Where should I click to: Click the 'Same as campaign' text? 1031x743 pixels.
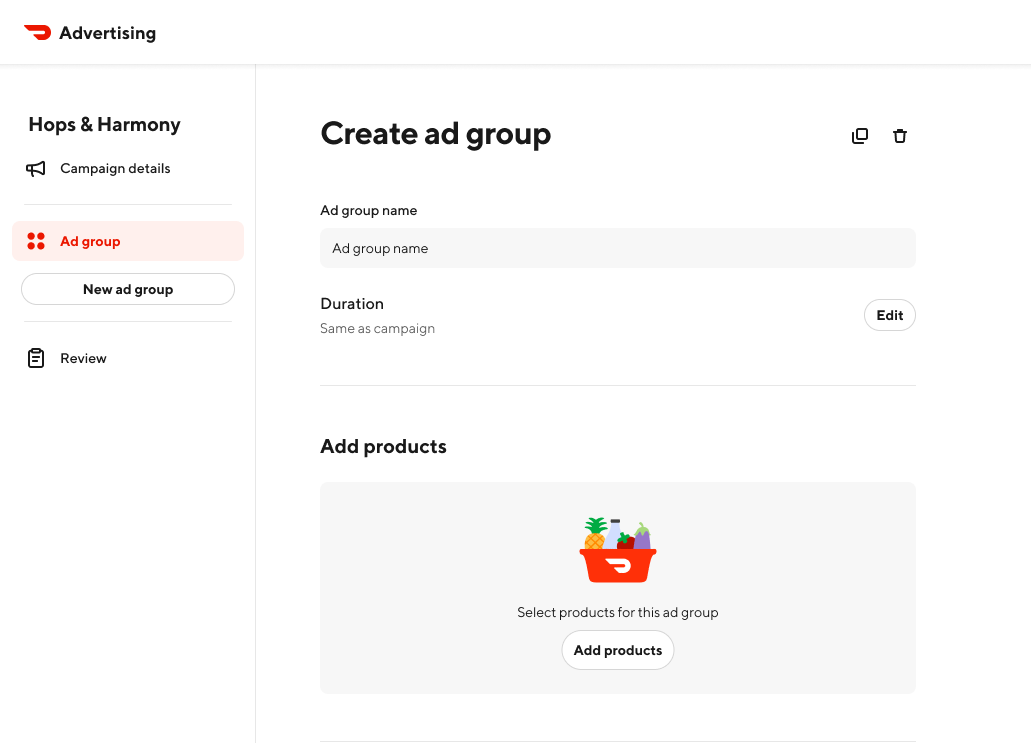click(377, 328)
